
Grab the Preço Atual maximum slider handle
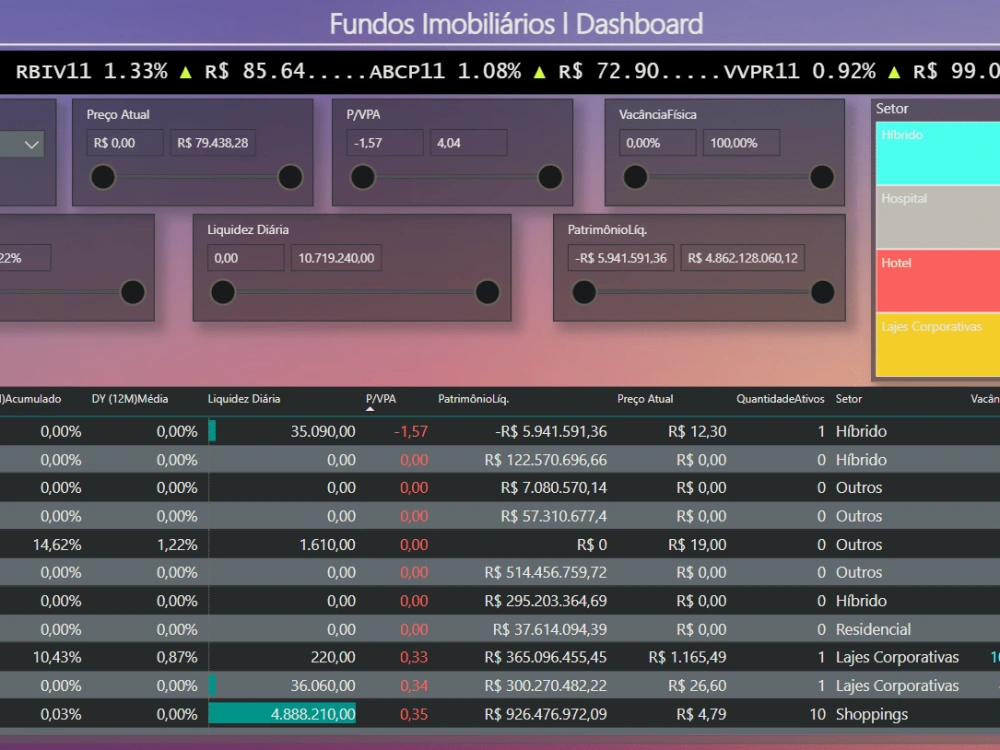click(290, 177)
